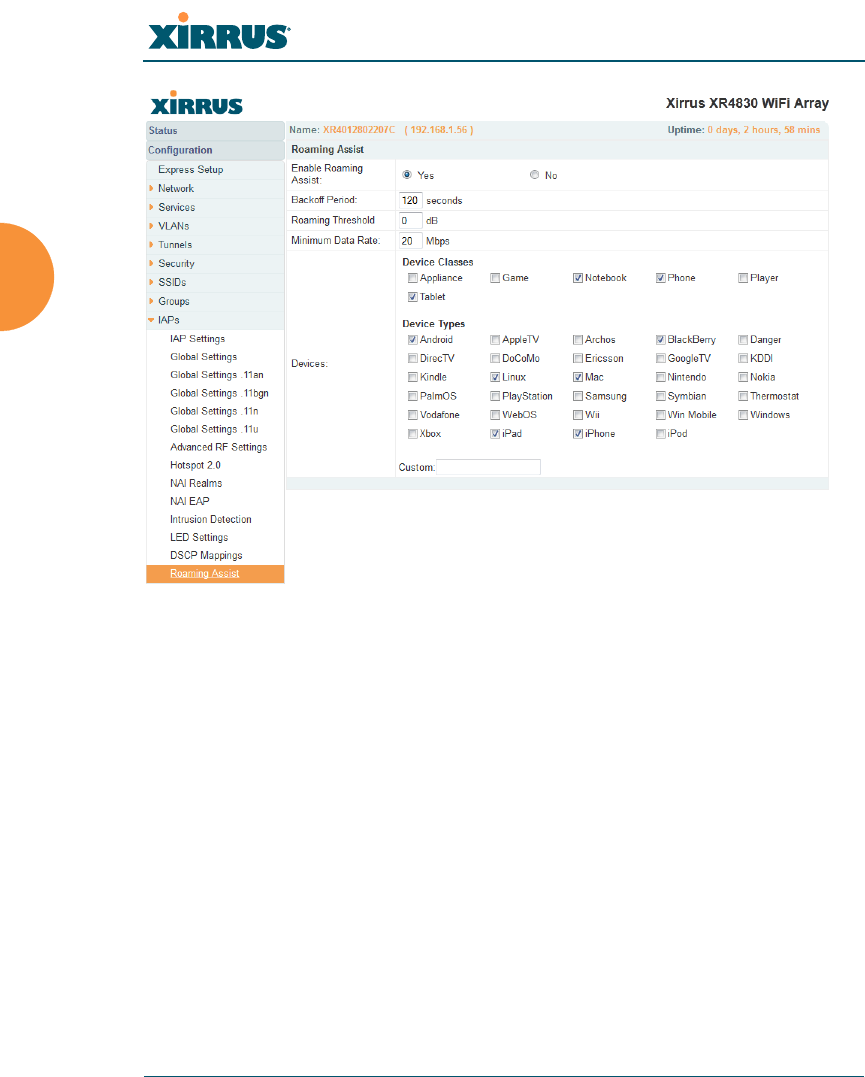This screenshot has height=1077, width=865.
Task: Uncheck the Notebook device class
Action: 578,278
